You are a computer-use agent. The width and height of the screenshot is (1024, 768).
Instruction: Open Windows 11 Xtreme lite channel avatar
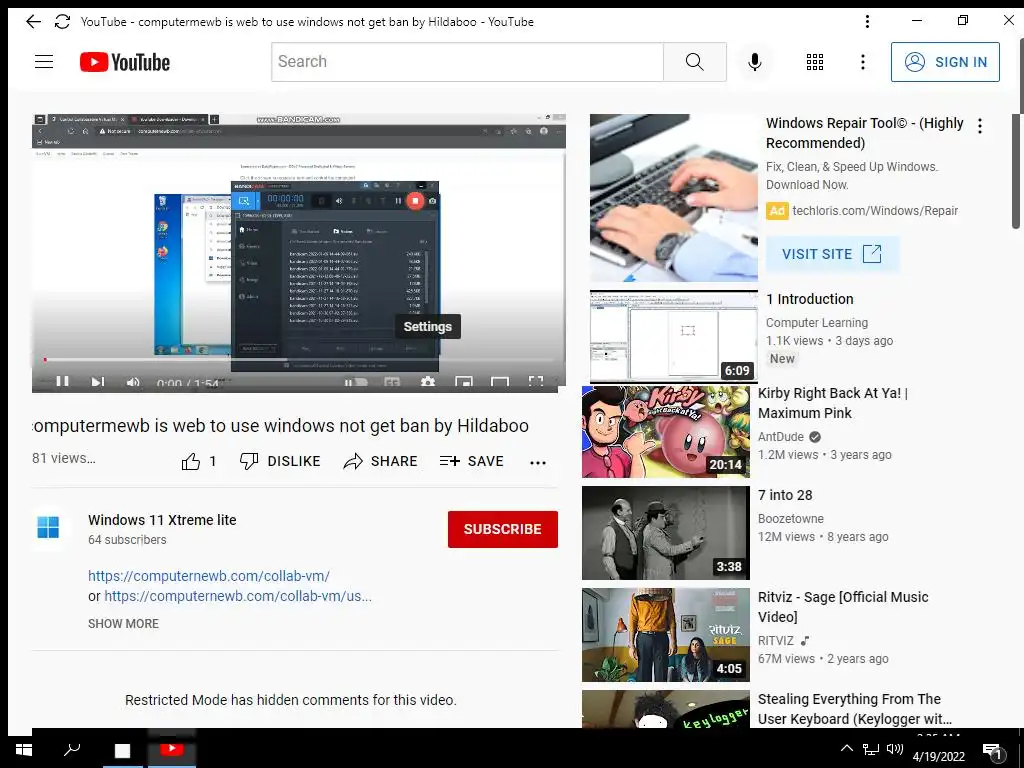48,528
